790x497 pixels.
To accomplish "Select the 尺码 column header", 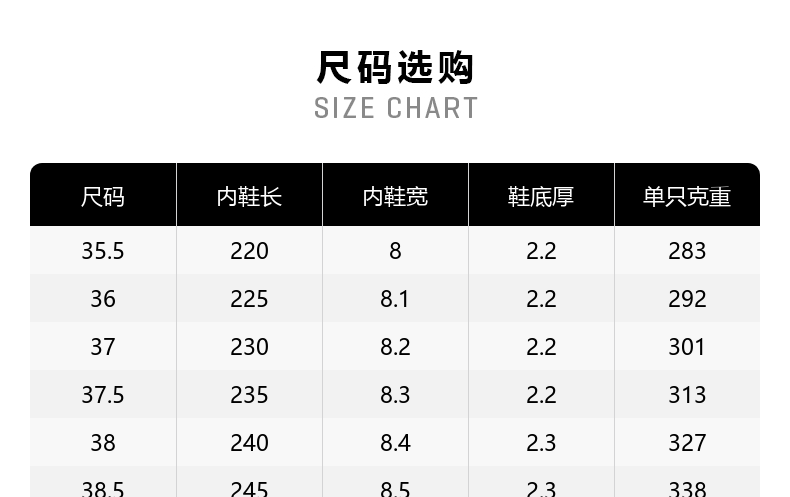I will [x=103, y=197].
